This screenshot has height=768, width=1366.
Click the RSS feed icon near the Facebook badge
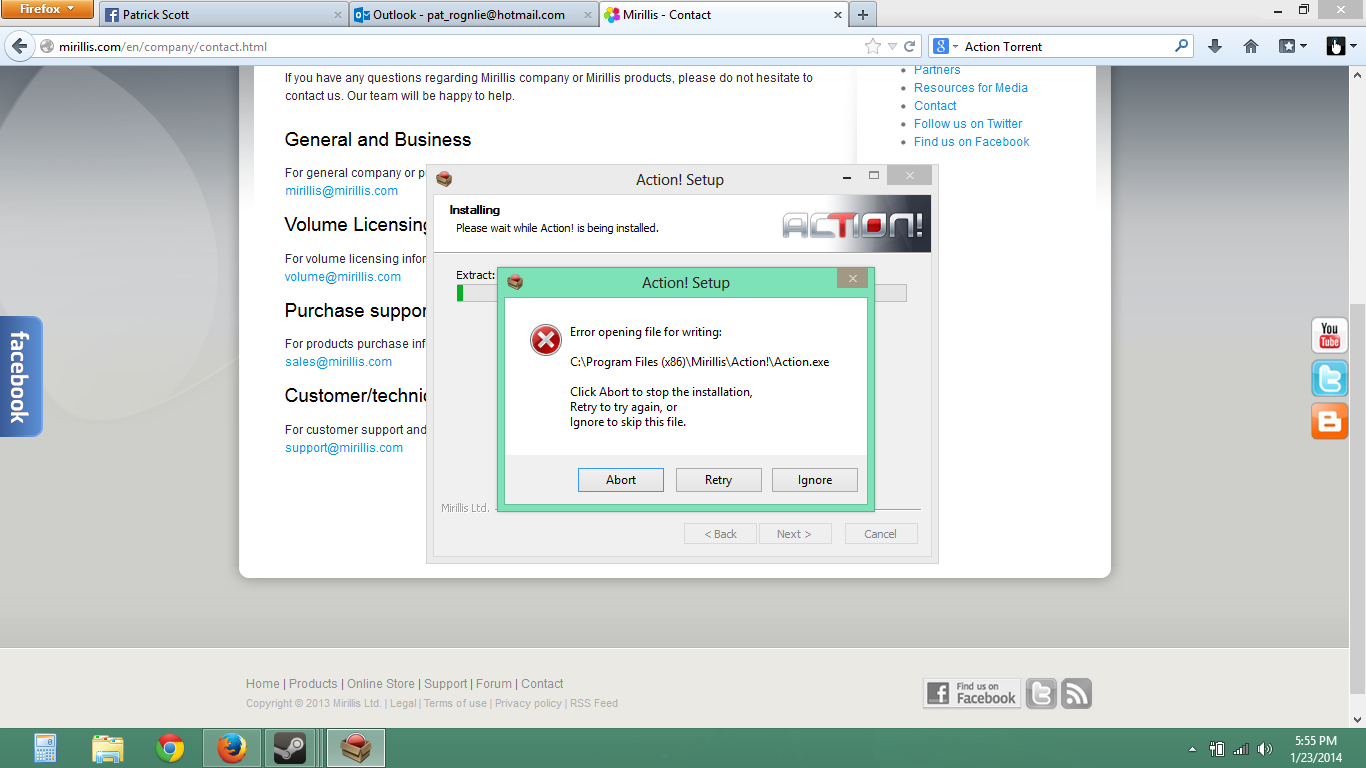tap(1075, 692)
